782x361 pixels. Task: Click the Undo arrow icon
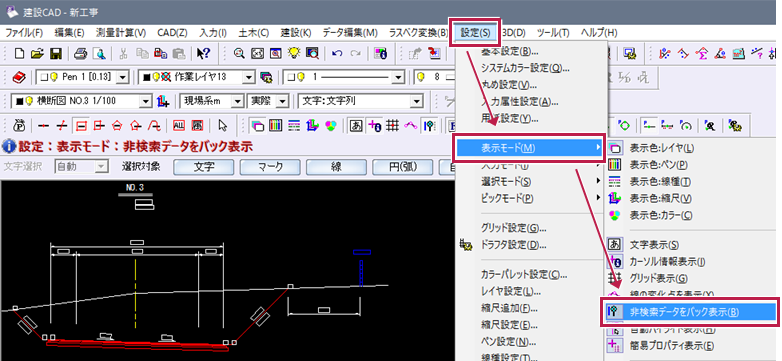[x=337, y=53]
